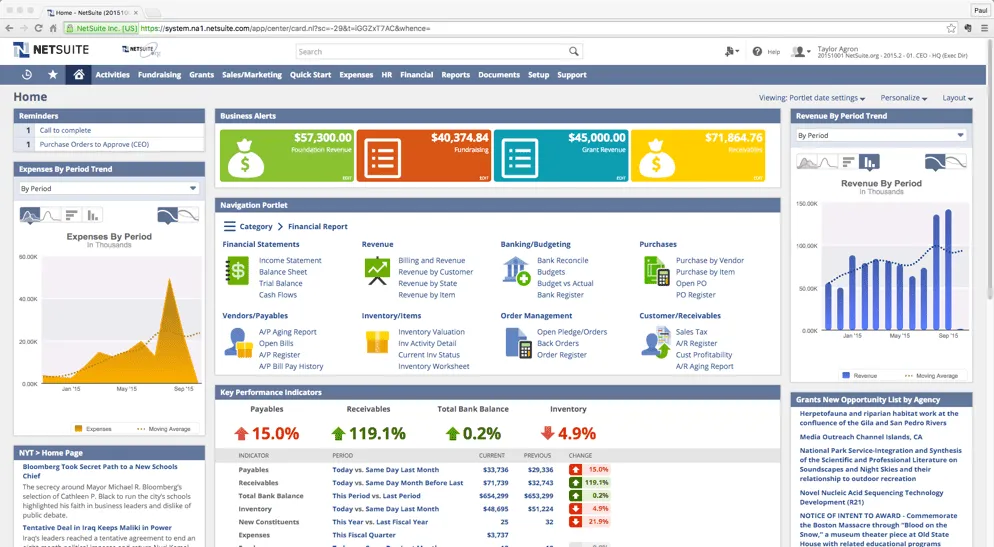
Task: Open the Balance Sheet link
Action: [x=283, y=272]
